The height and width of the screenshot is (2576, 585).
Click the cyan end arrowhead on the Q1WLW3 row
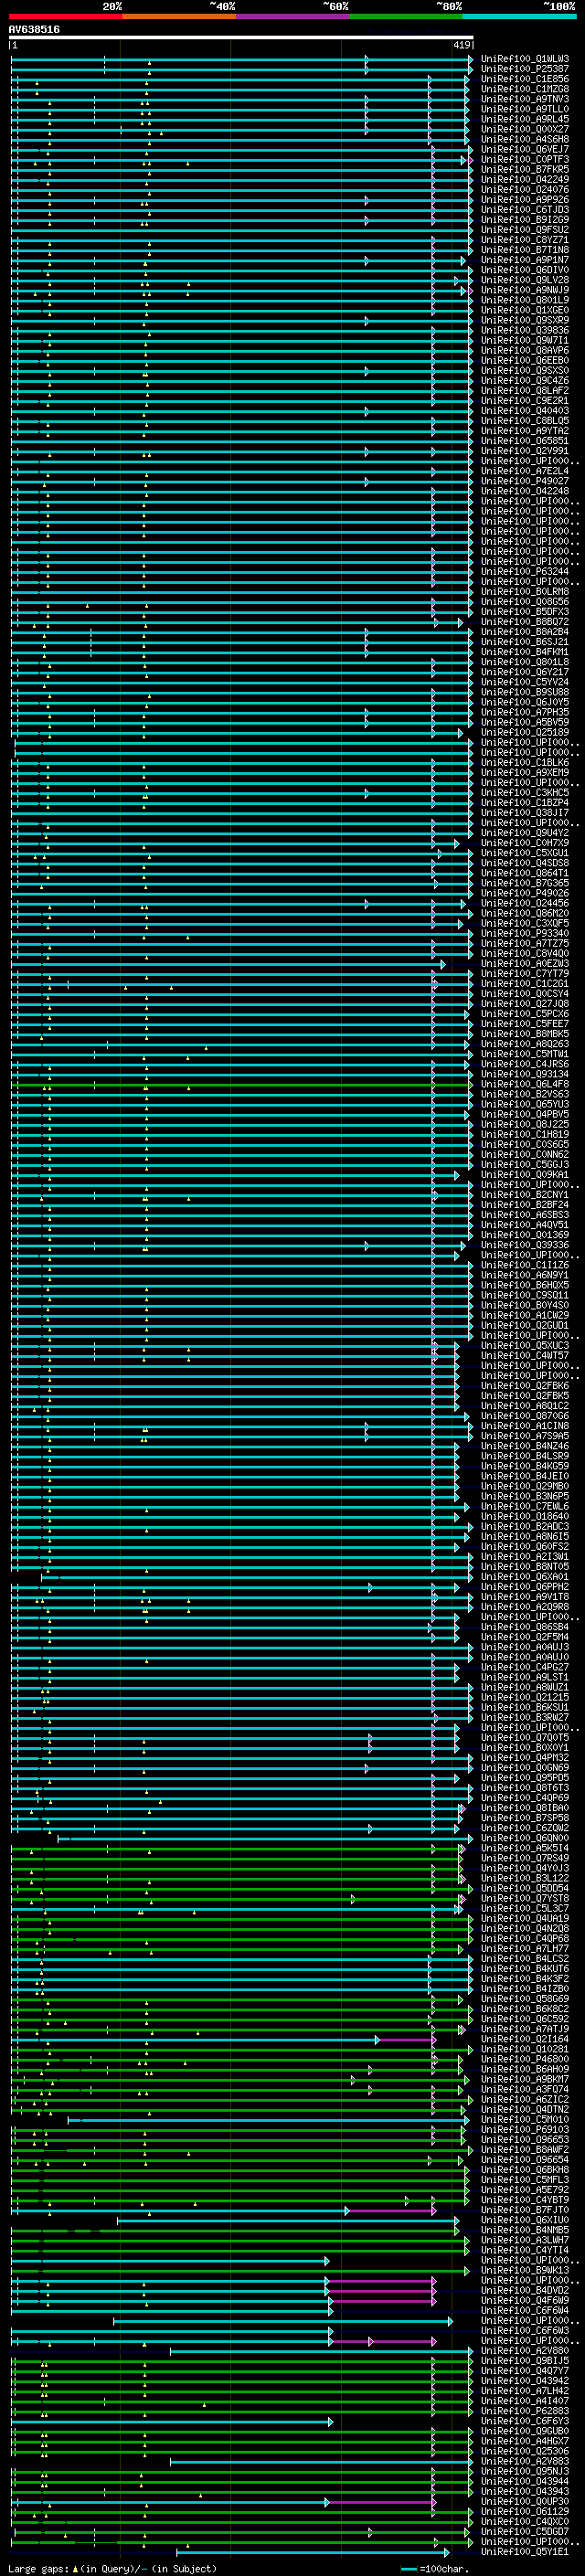[x=470, y=59]
